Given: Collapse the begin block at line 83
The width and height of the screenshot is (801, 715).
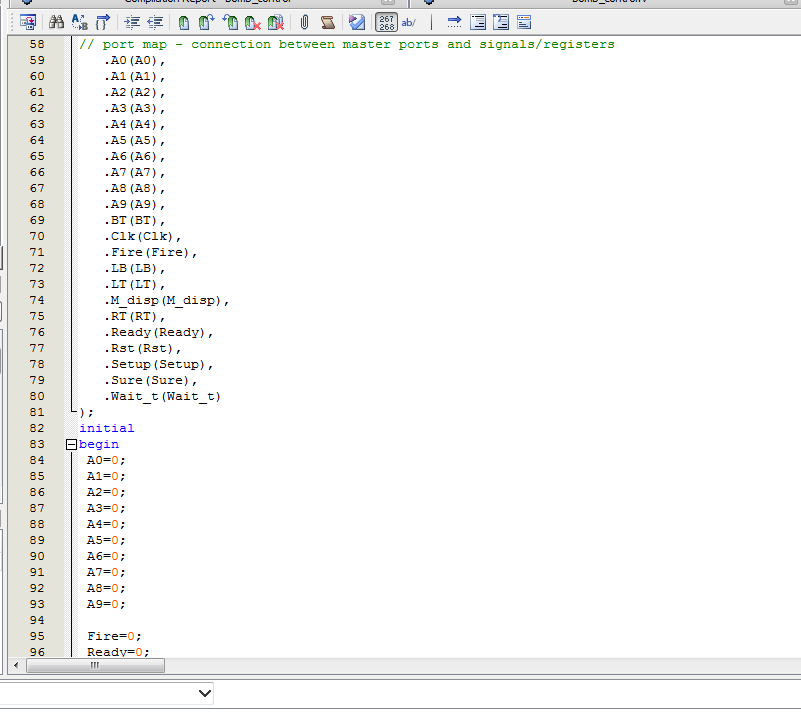Looking at the screenshot, I should point(71,444).
